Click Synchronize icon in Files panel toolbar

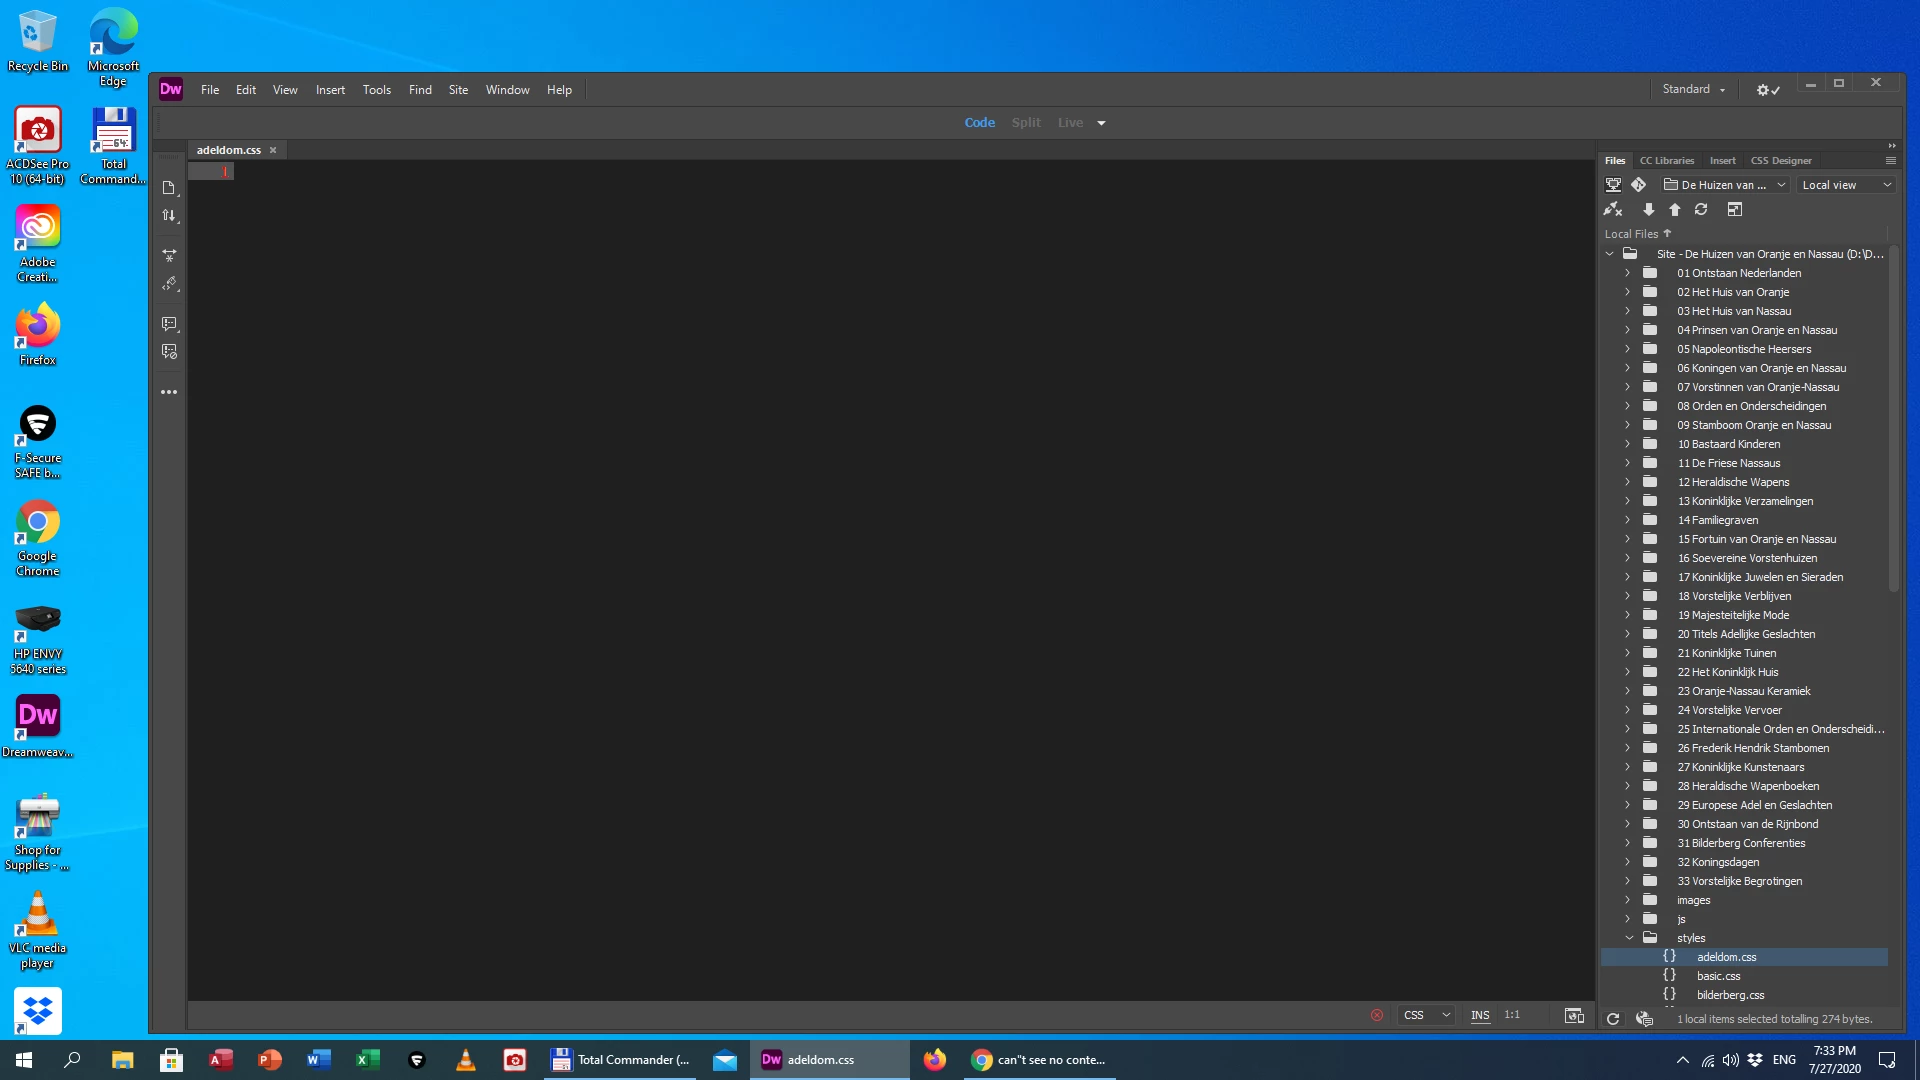click(x=1701, y=210)
